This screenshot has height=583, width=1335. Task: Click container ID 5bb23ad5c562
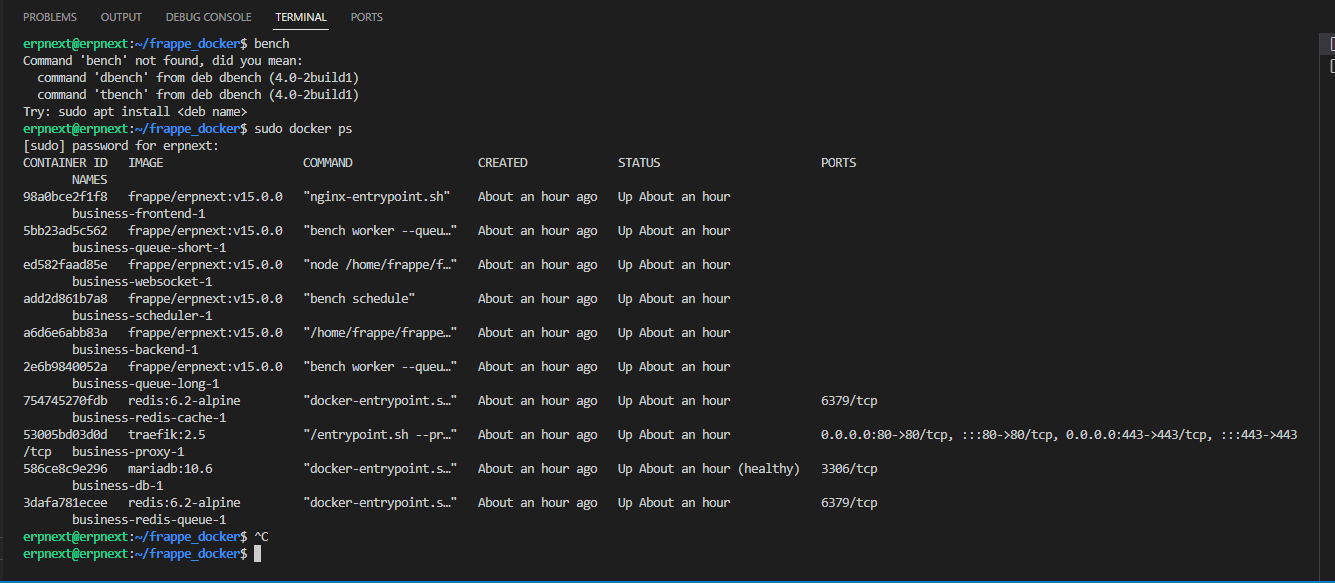(65, 231)
